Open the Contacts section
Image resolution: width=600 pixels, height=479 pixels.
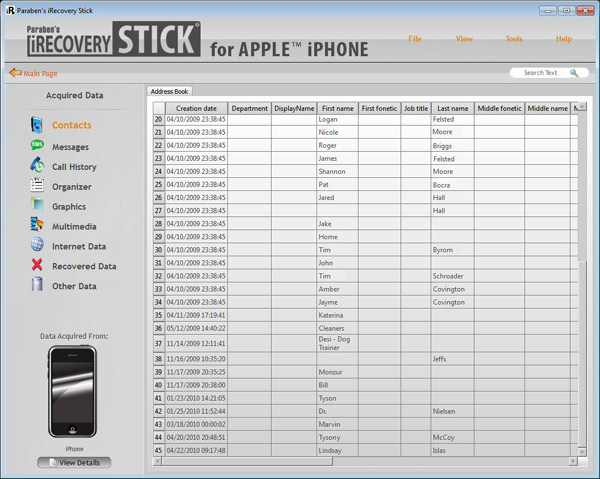(72, 125)
